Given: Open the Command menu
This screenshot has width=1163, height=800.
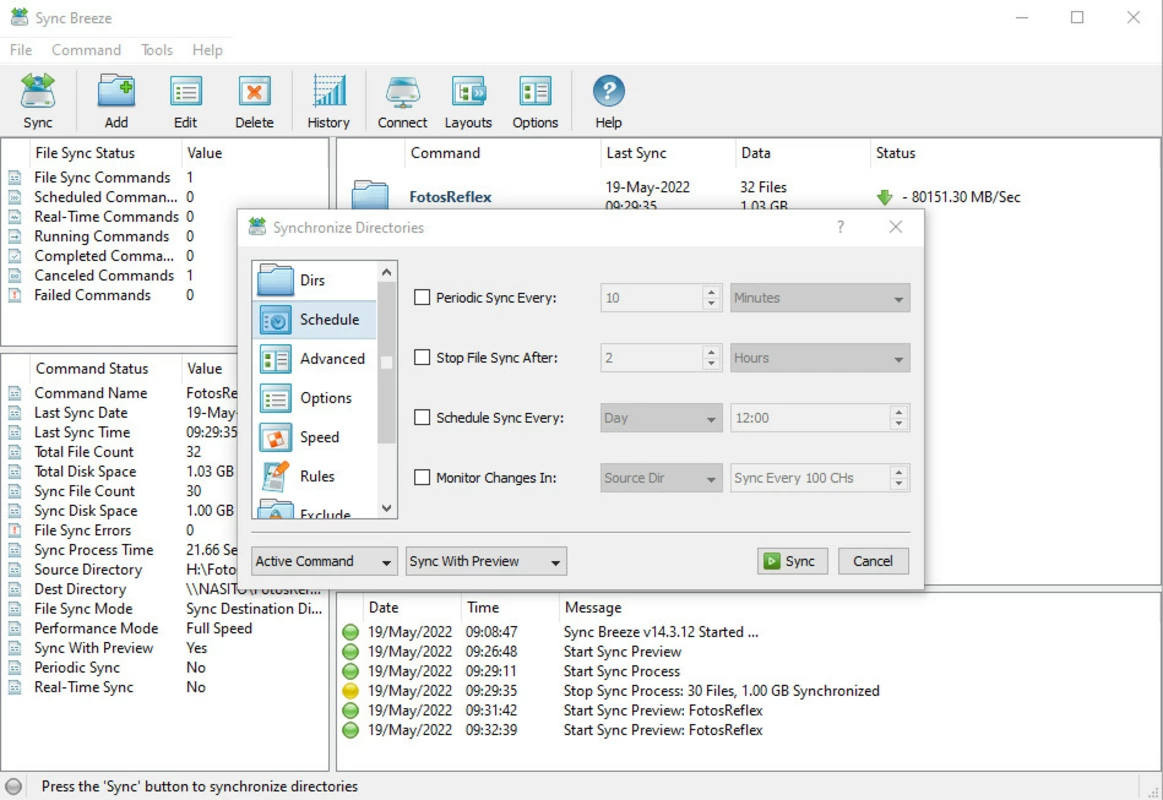Looking at the screenshot, I should point(86,50).
